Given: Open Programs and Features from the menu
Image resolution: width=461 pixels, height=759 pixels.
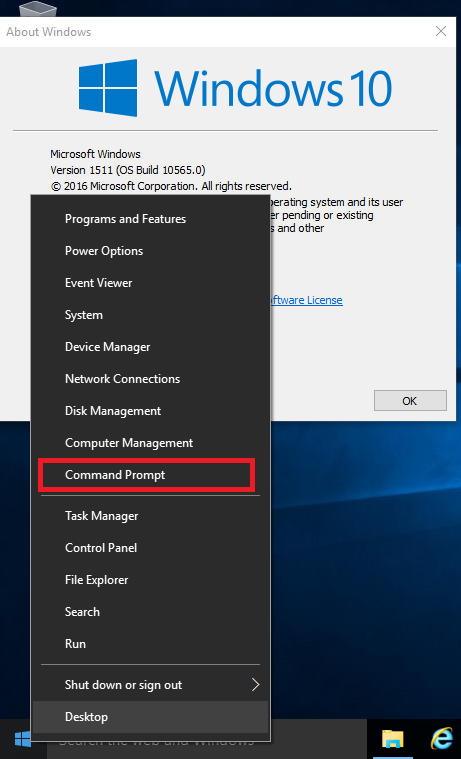Looking at the screenshot, I should (150, 219).
